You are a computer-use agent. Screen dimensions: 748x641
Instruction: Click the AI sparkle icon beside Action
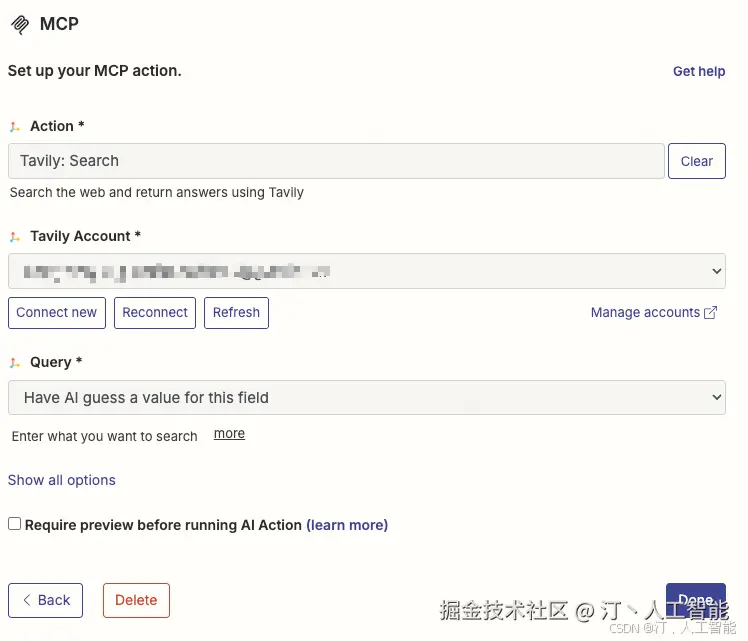tap(15, 127)
